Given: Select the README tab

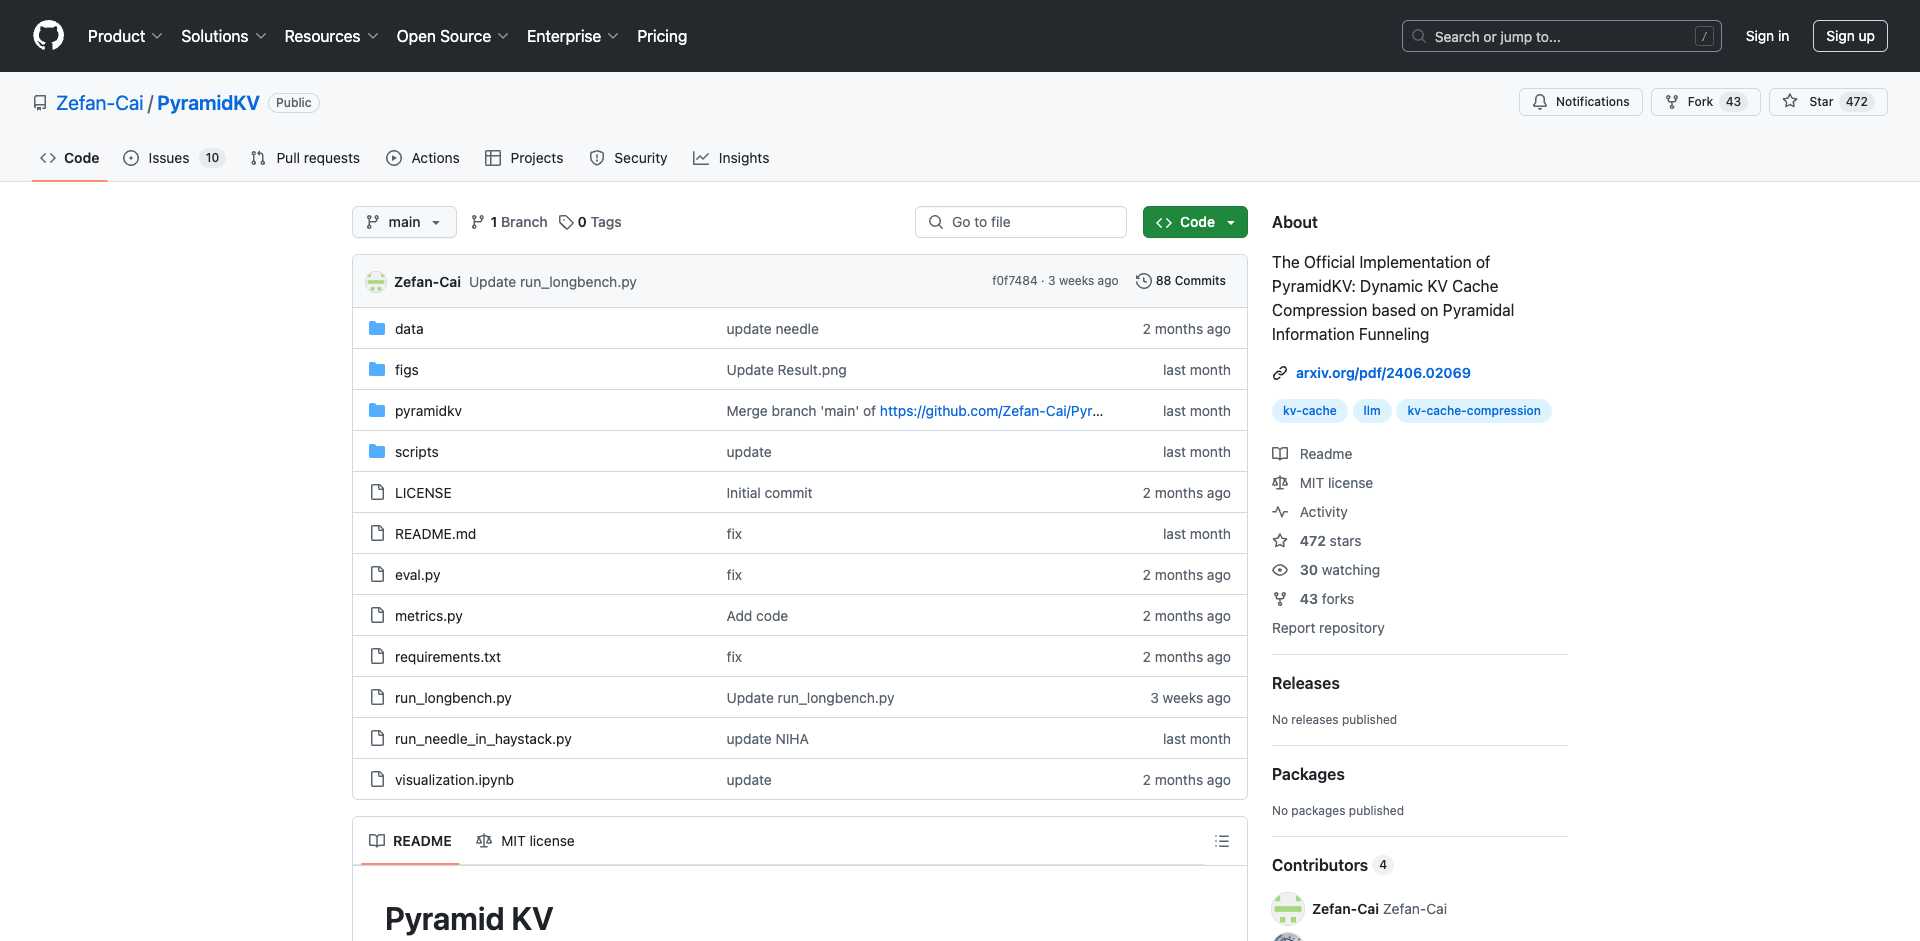Looking at the screenshot, I should [410, 841].
